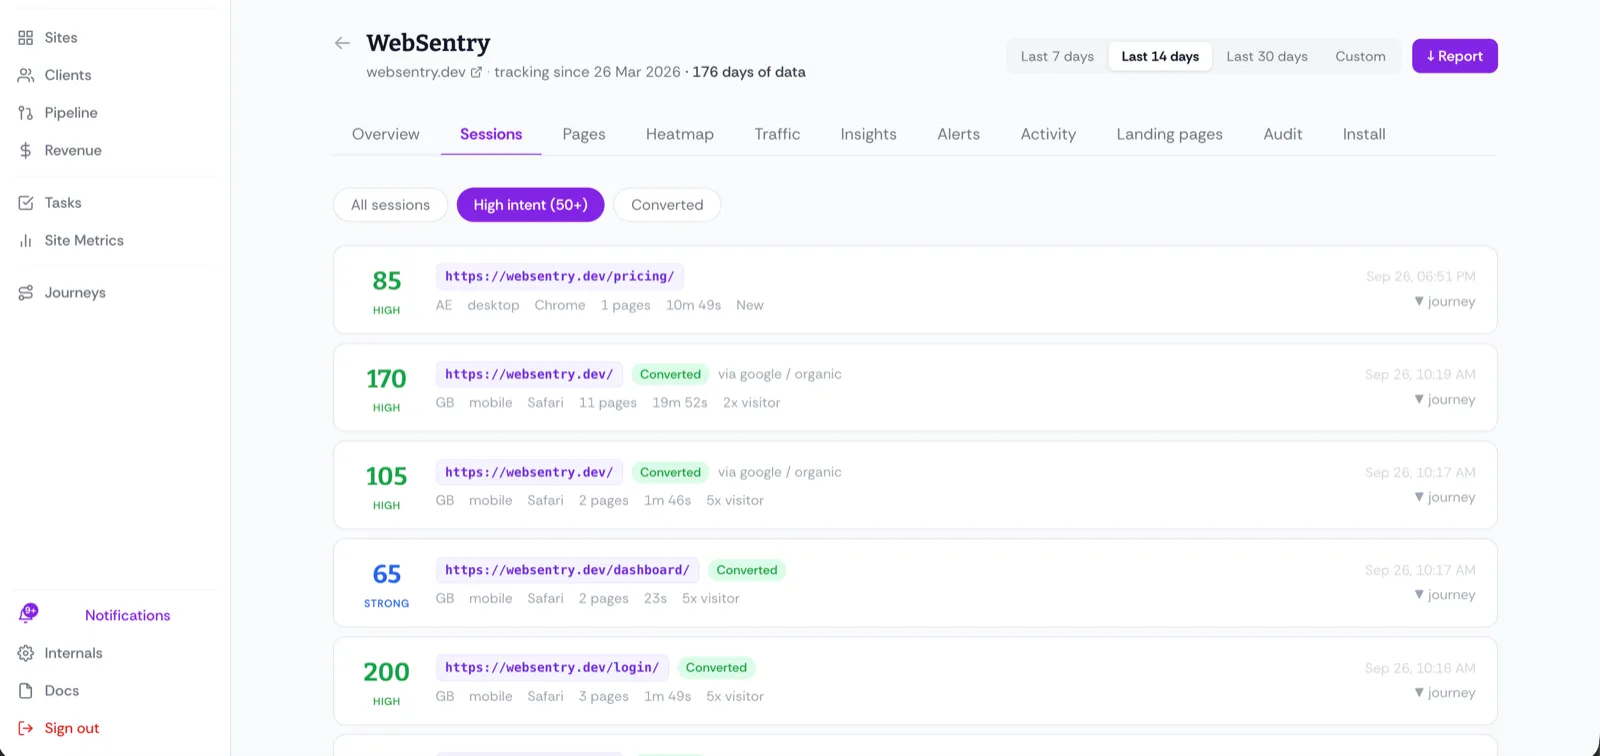Open the websentry.dev/login/ session URL
Image resolution: width=1600 pixels, height=756 pixels.
pos(552,668)
